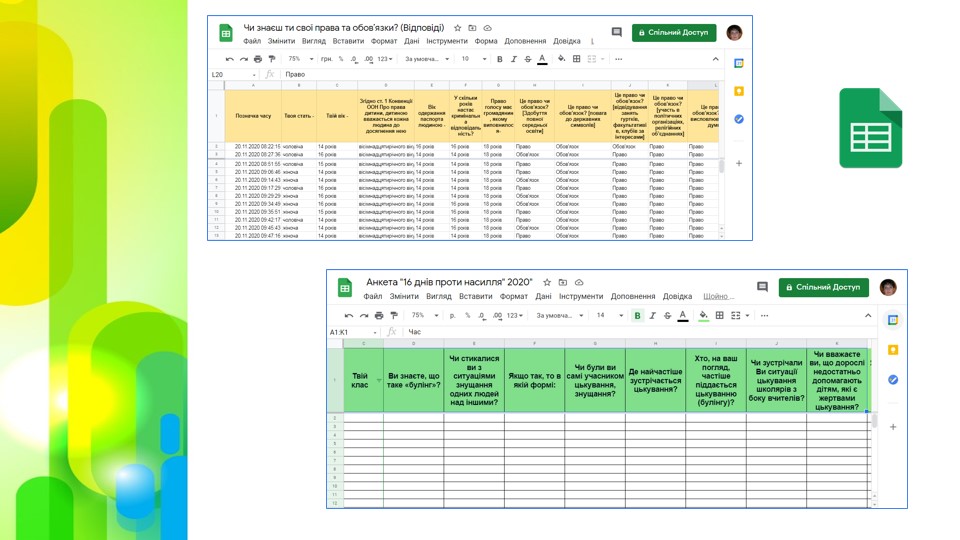Open account avatar in lower 'Анкета' spreadsheet
Screen dimensions: 960x540
coord(888,287)
